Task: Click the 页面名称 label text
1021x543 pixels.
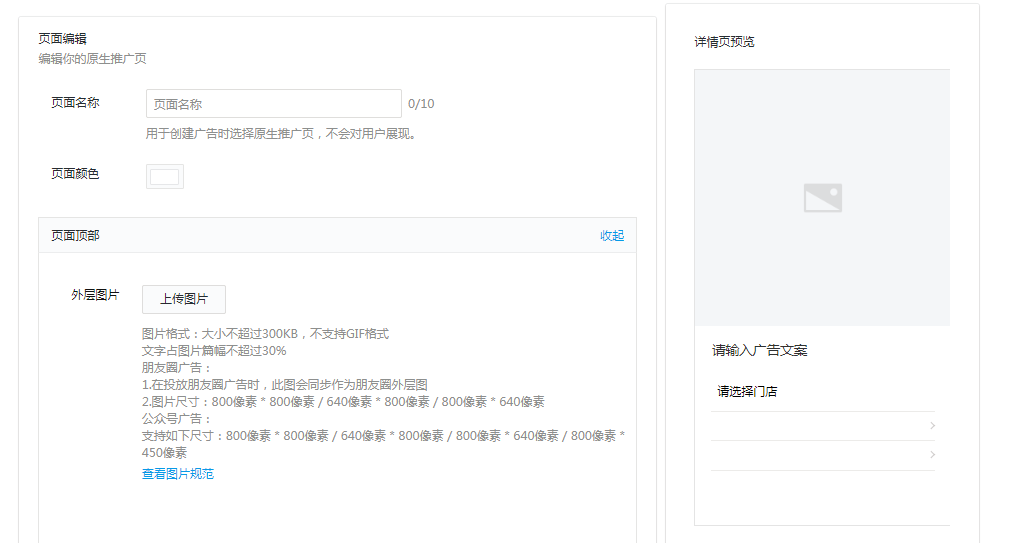Action: (75, 103)
